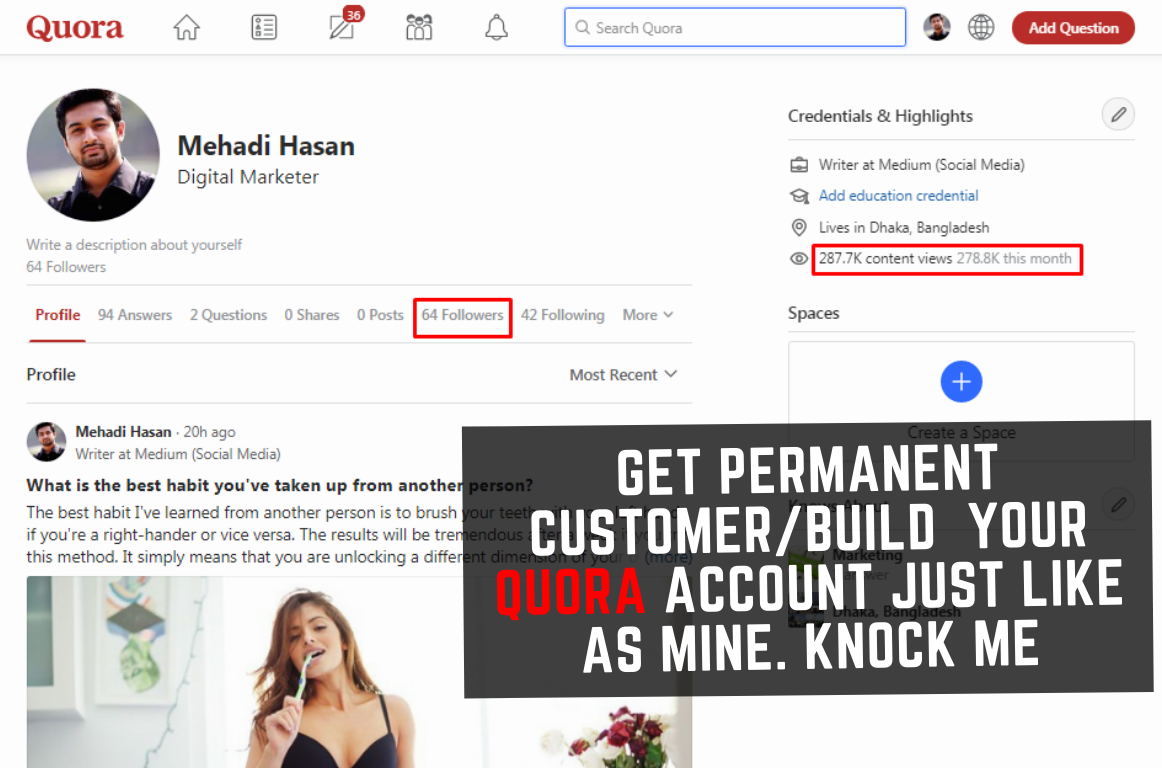Image resolution: width=1162 pixels, height=768 pixels.
Task: Click inside the Search Quora field
Action: (x=735, y=27)
